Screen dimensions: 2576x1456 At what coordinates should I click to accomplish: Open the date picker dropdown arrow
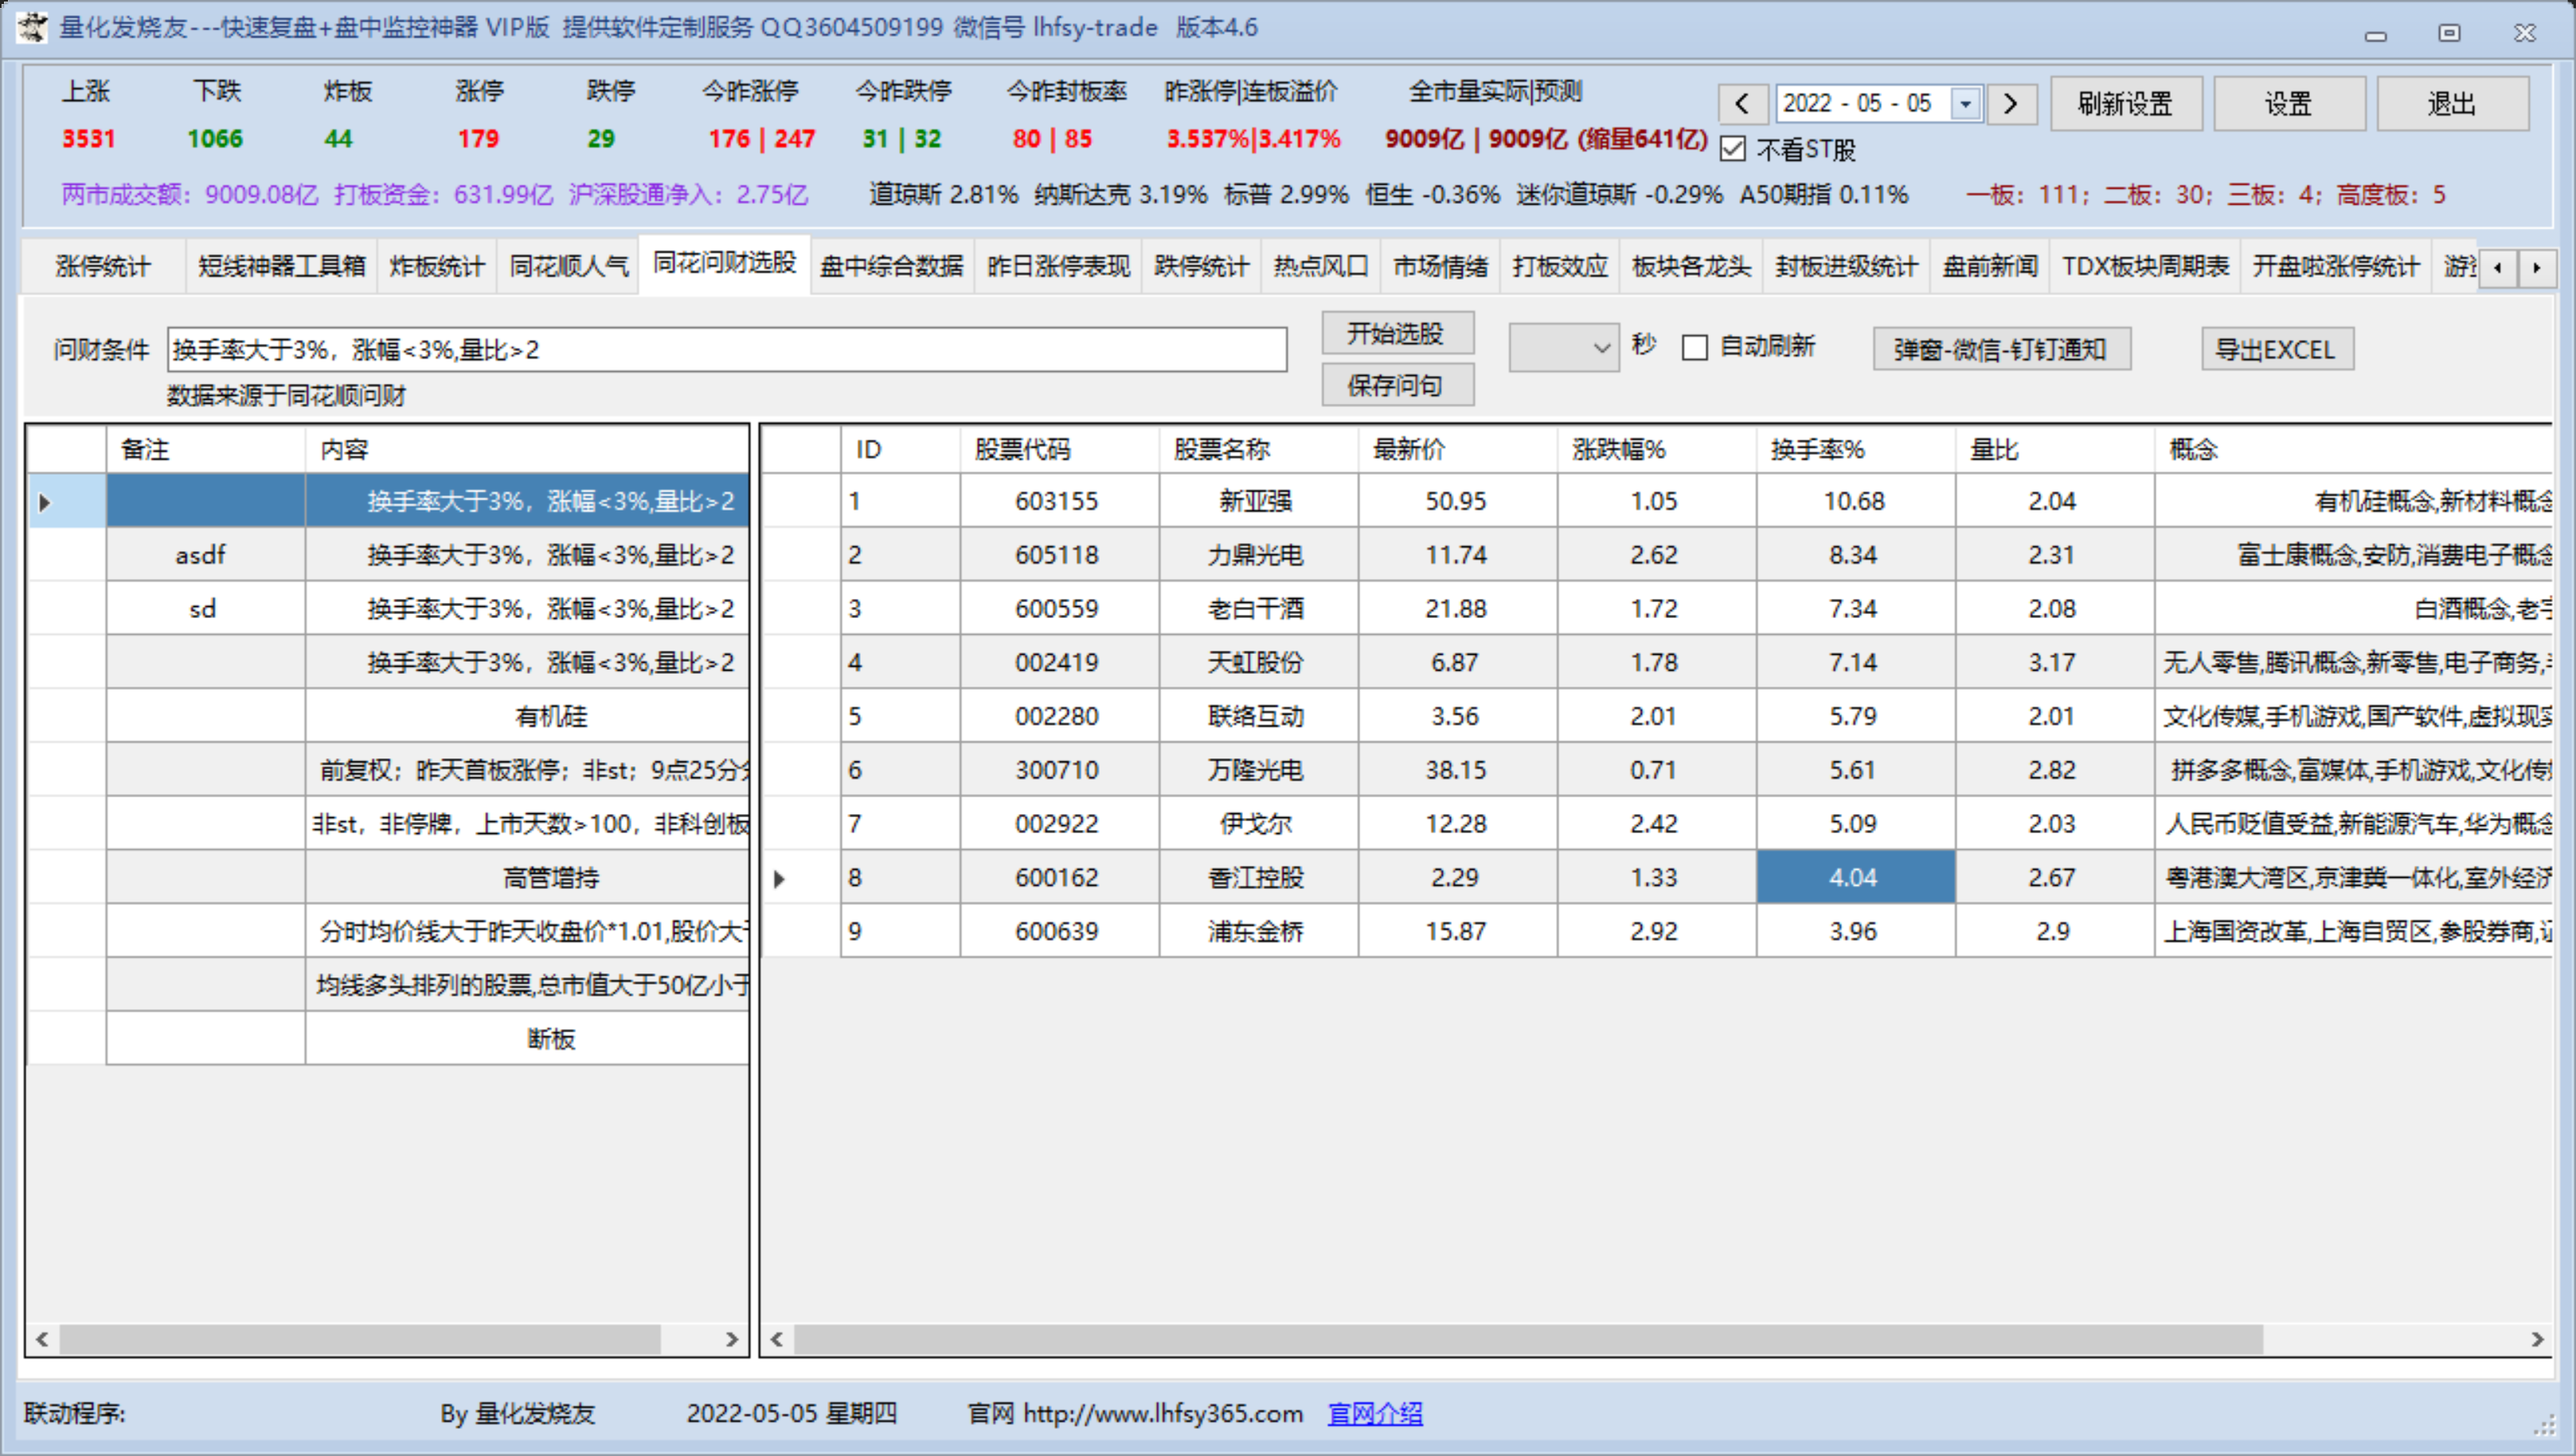coord(1966,104)
